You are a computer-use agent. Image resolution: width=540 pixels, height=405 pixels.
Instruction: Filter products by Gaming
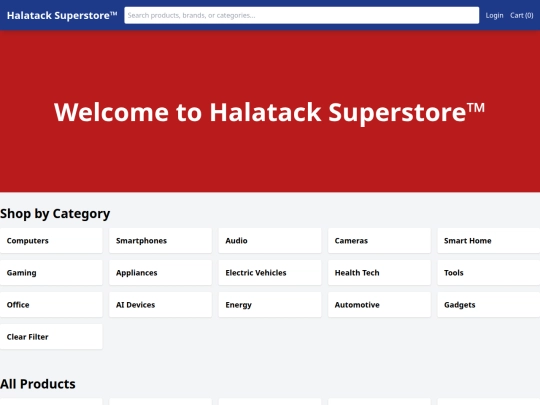click(51, 272)
